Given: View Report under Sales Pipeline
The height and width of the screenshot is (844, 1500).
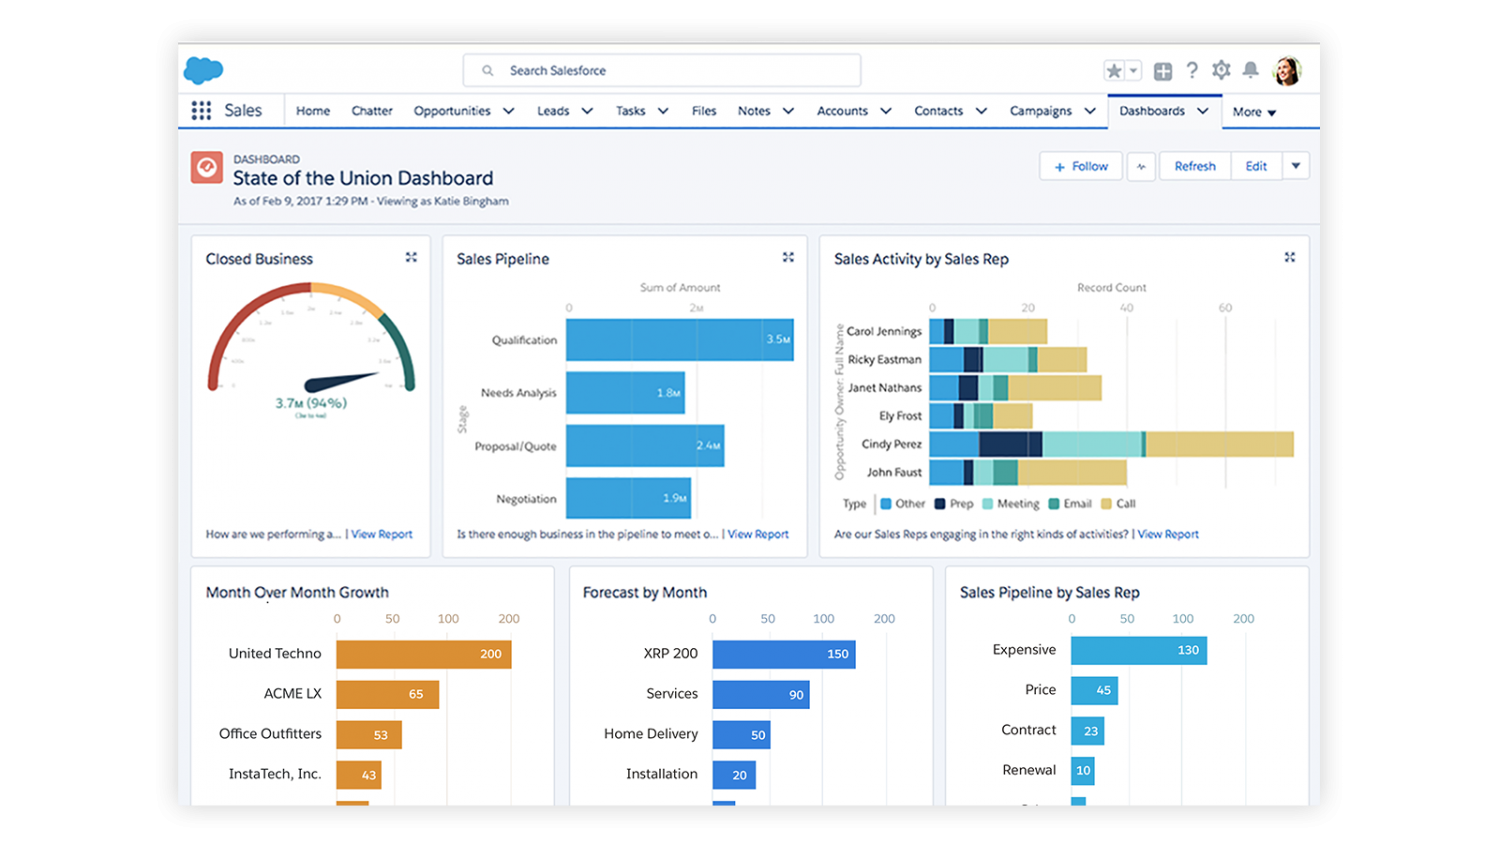Looking at the screenshot, I should point(757,534).
